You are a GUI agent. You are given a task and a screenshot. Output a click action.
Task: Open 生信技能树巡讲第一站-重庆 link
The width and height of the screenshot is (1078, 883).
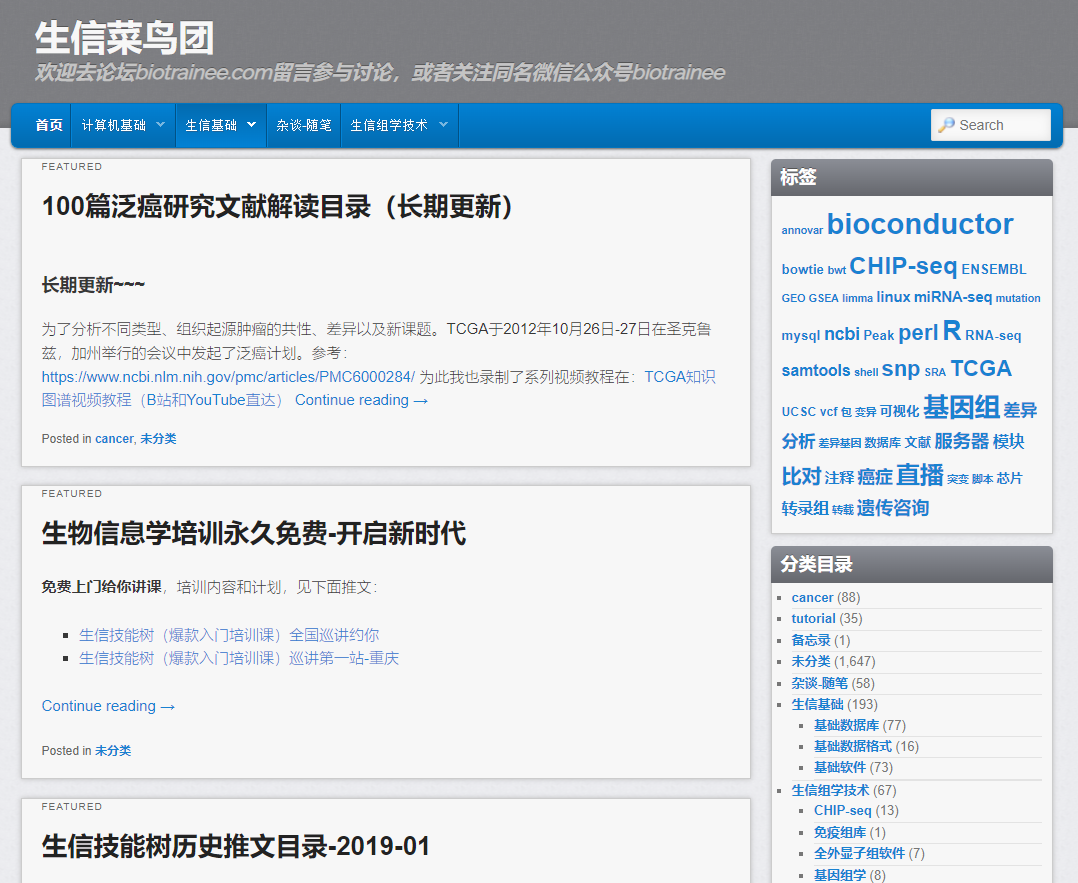tap(239, 658)
